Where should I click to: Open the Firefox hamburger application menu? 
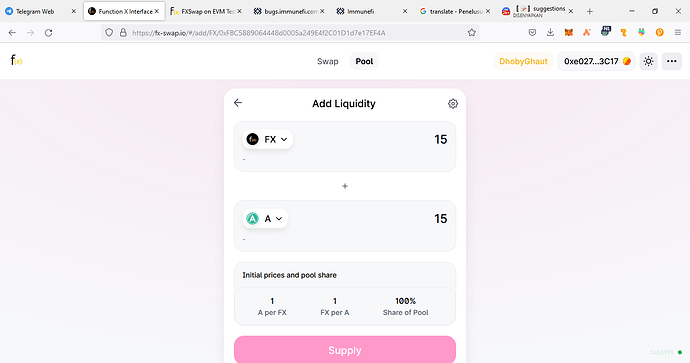pos(678,32)
